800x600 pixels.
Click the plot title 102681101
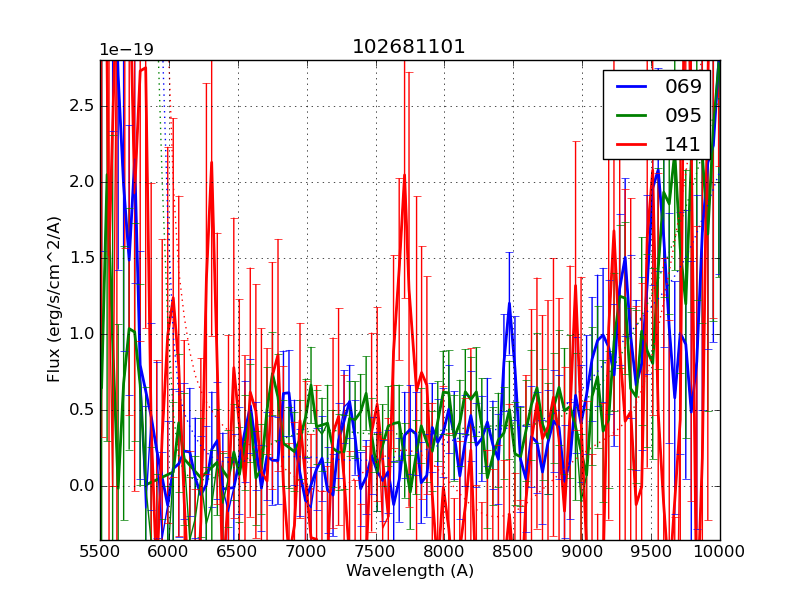pos(409,47)
